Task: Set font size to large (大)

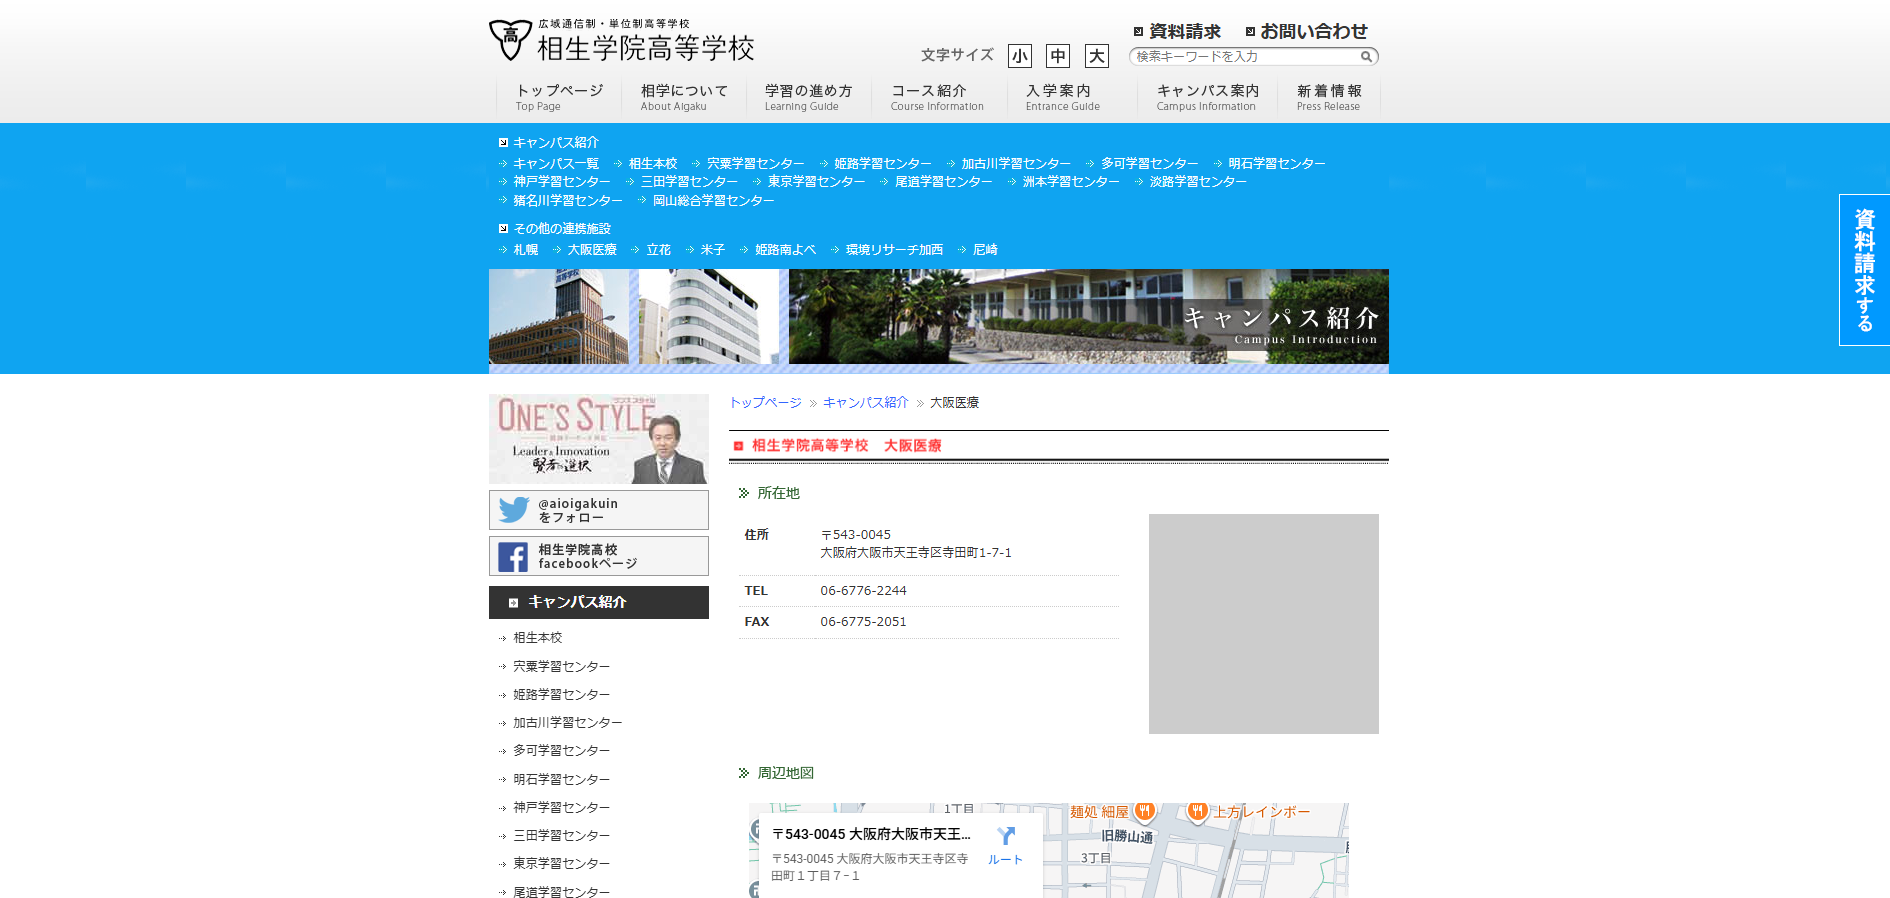Action: point(1096,56)
